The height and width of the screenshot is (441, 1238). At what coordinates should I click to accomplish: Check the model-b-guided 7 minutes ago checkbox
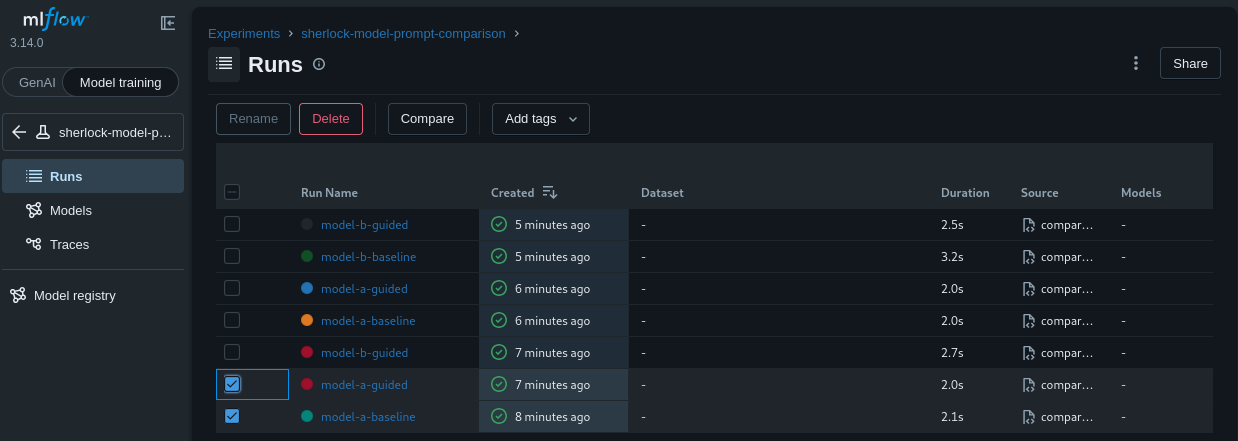232,352
